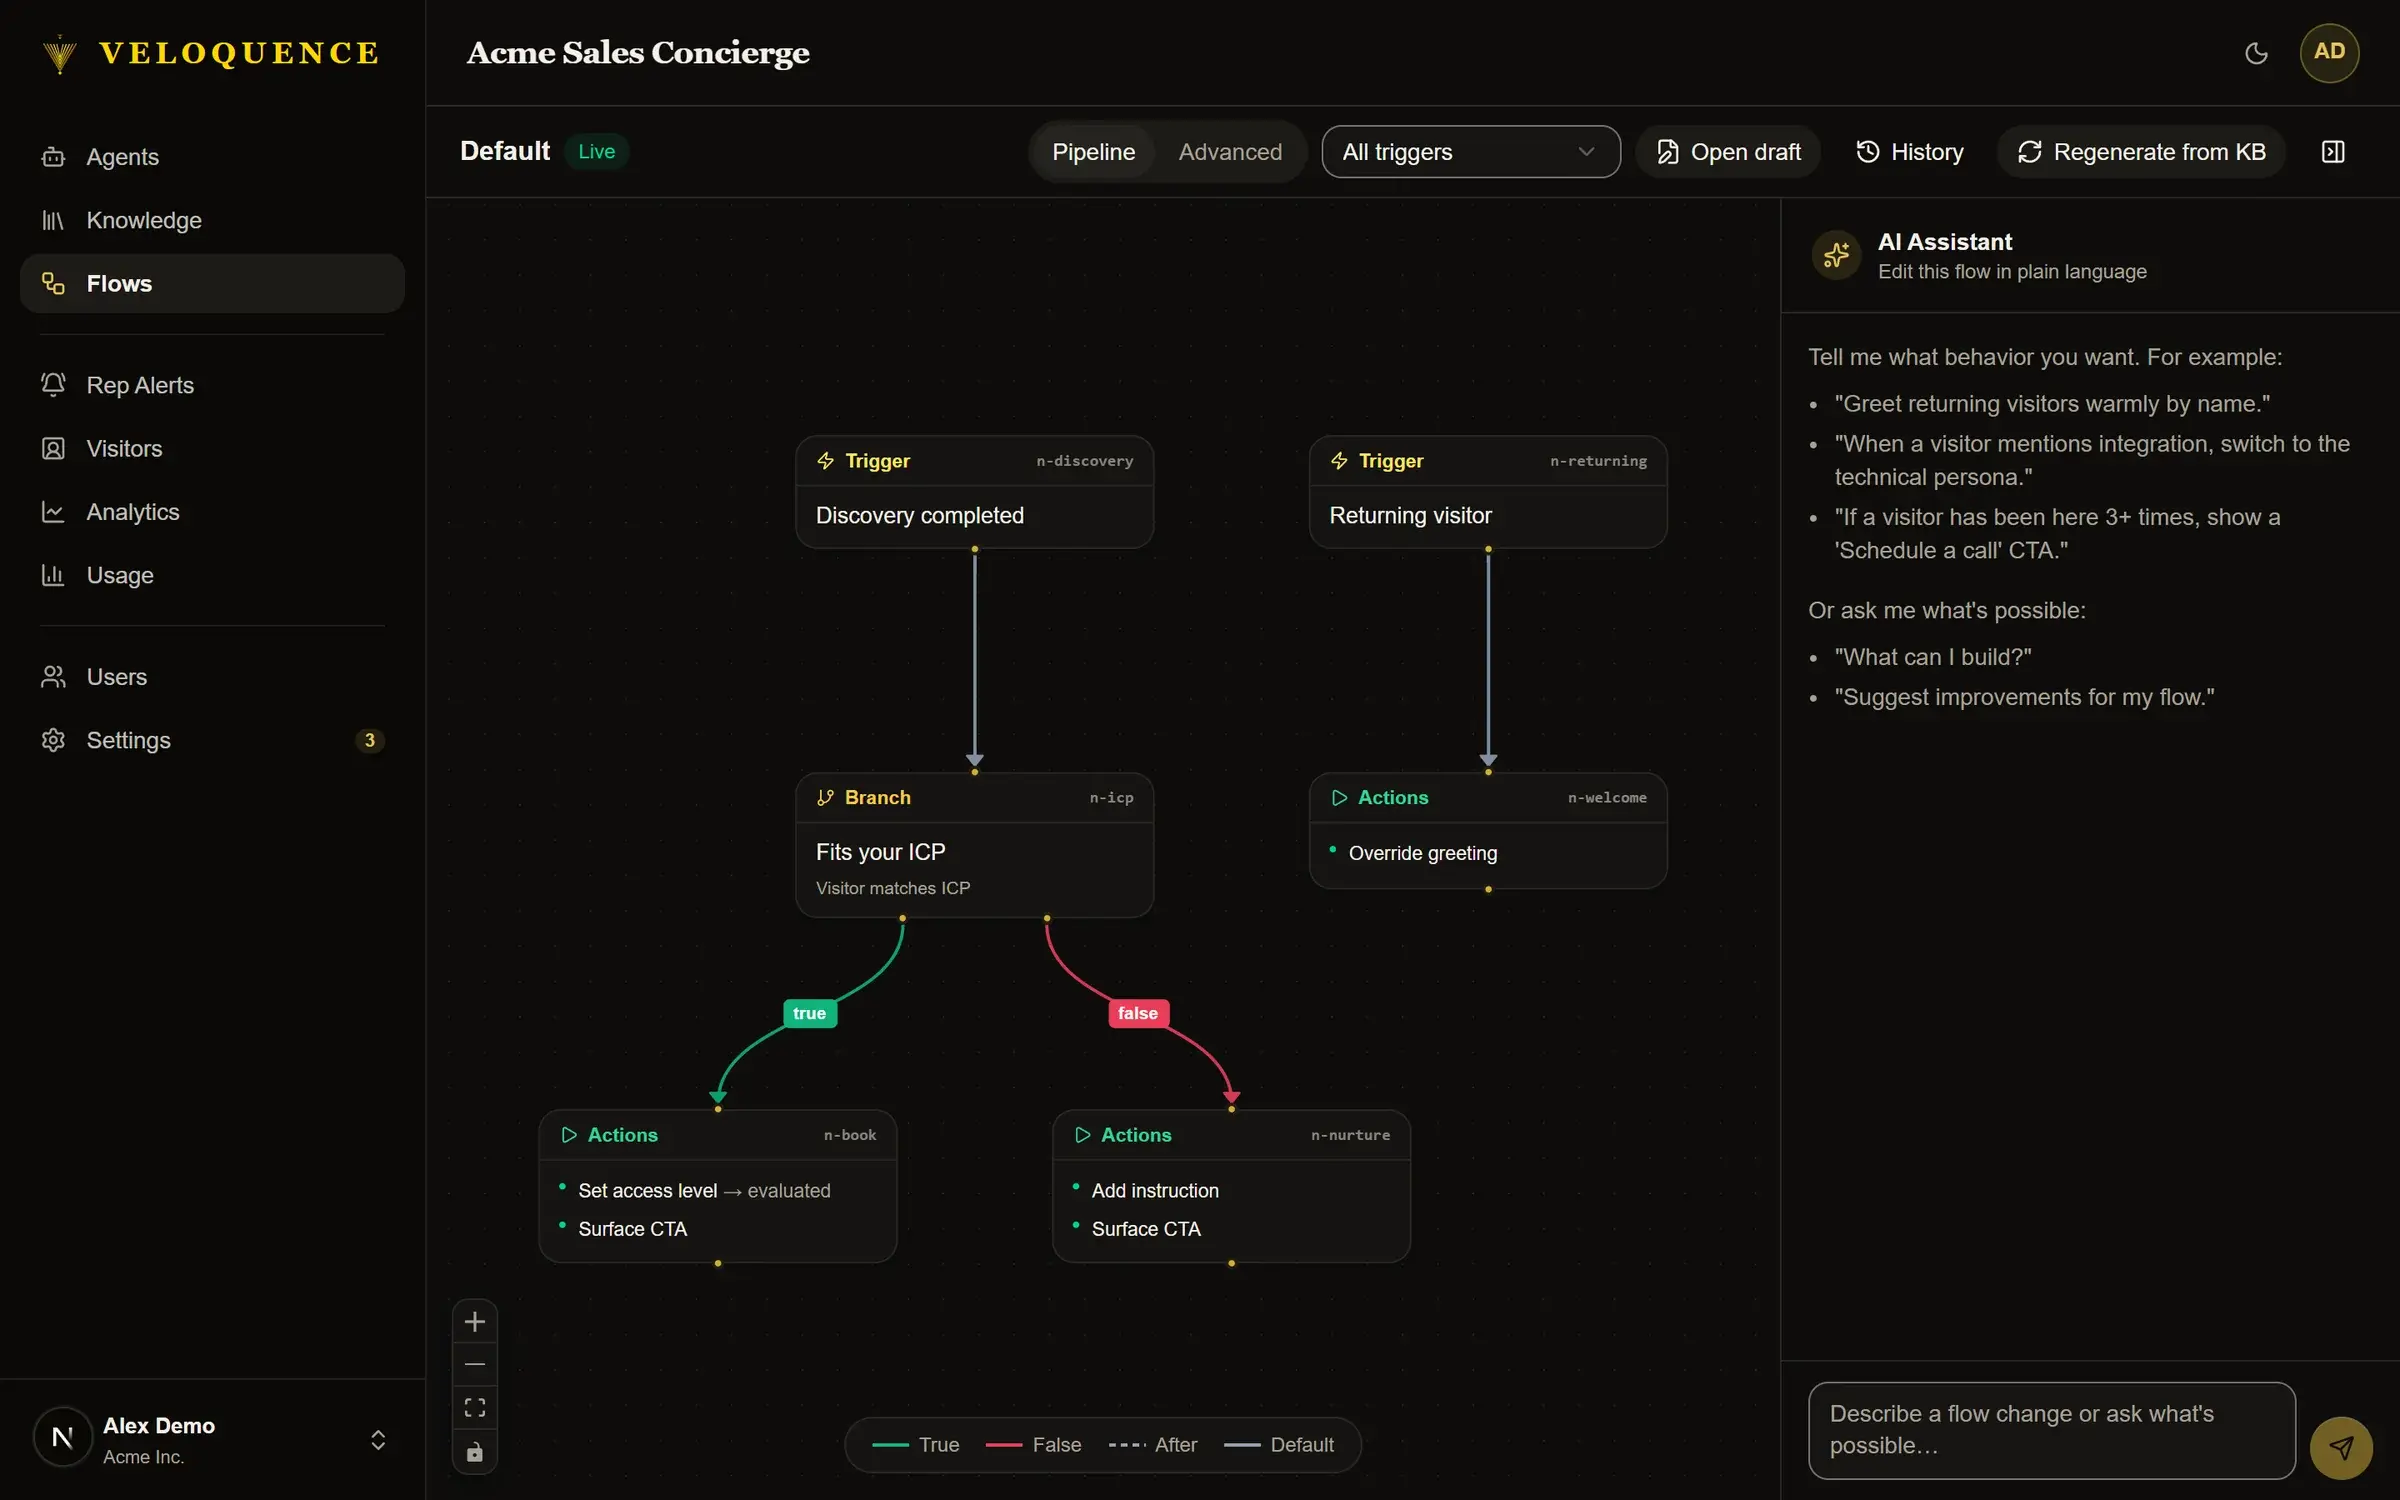The image size is (2400, 1500).
Task: Open the Analytics page
Action: pyautogui.click(x=212, y=512)
